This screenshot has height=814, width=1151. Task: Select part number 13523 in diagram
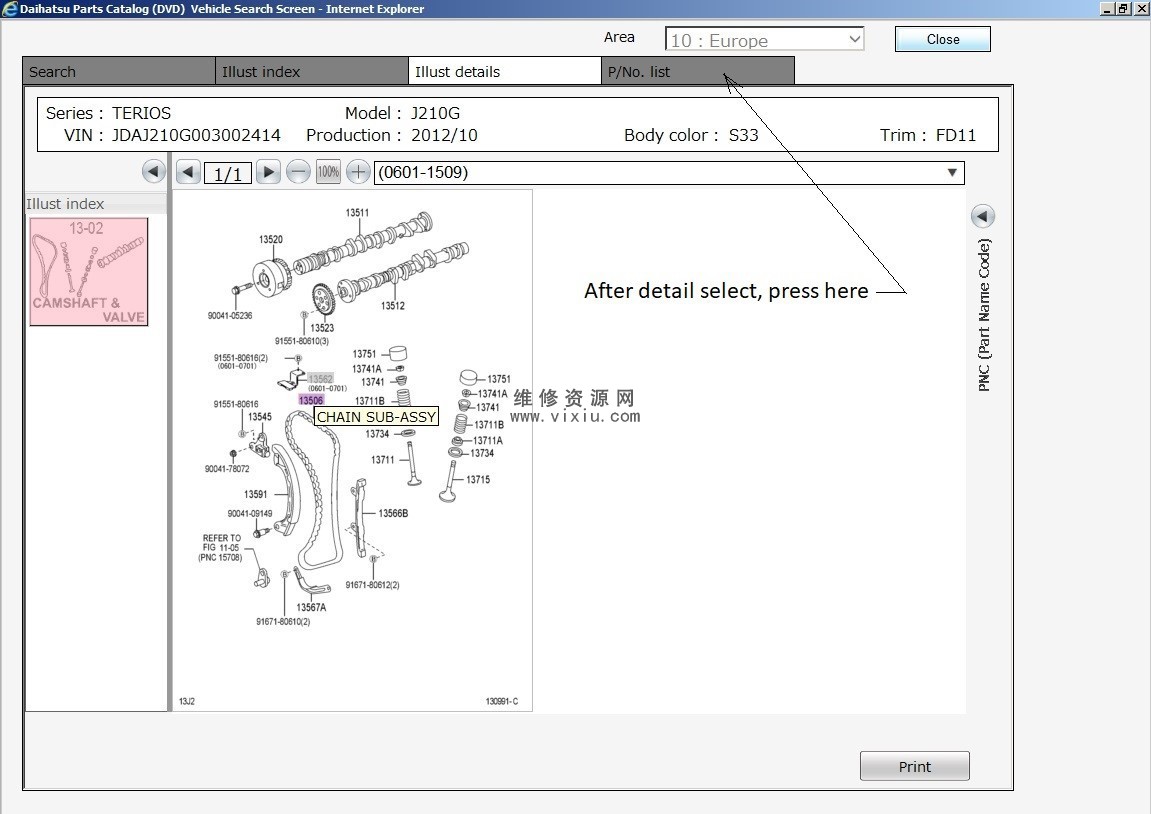[322, 328]
